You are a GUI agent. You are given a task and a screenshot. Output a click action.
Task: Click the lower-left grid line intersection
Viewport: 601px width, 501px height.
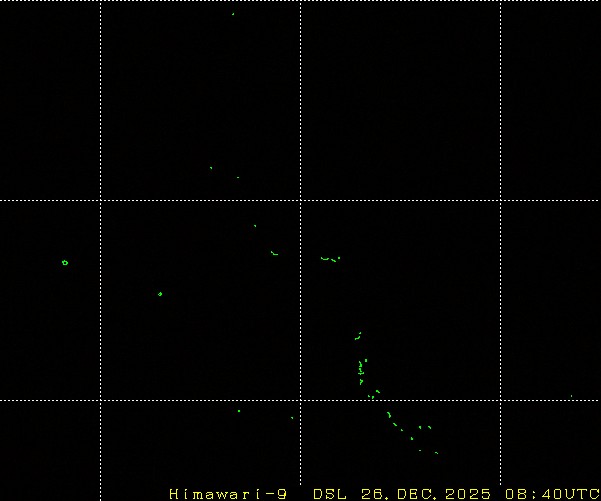[x=100, y=400]
